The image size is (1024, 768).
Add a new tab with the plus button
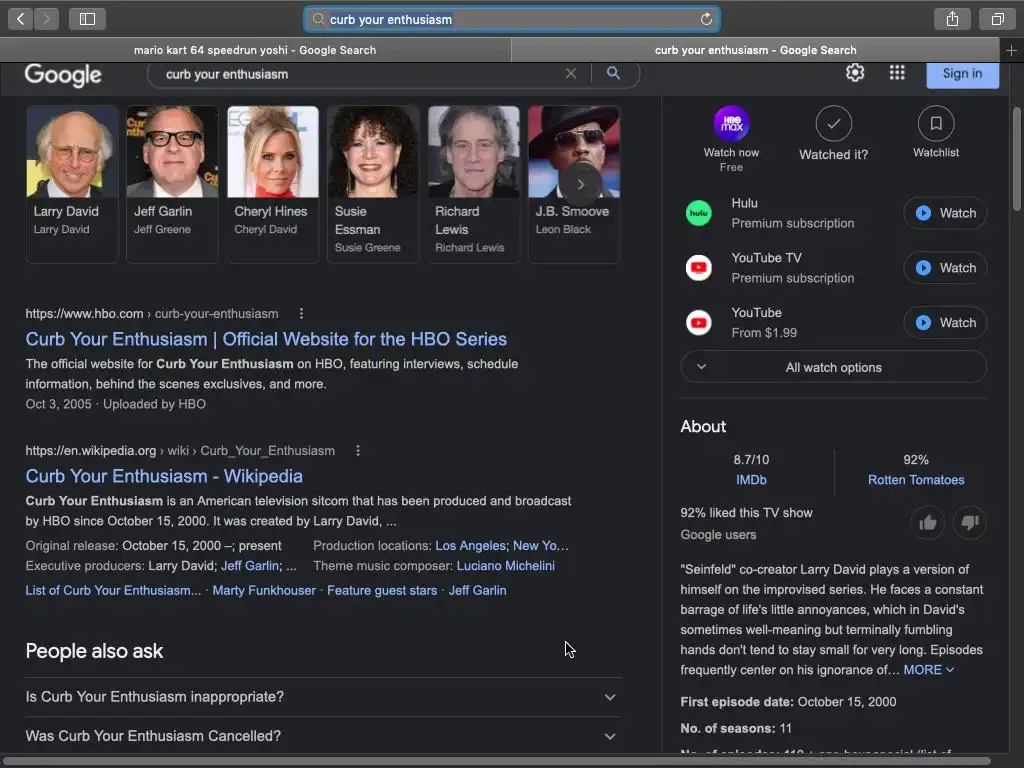(x=1011, y=50)
